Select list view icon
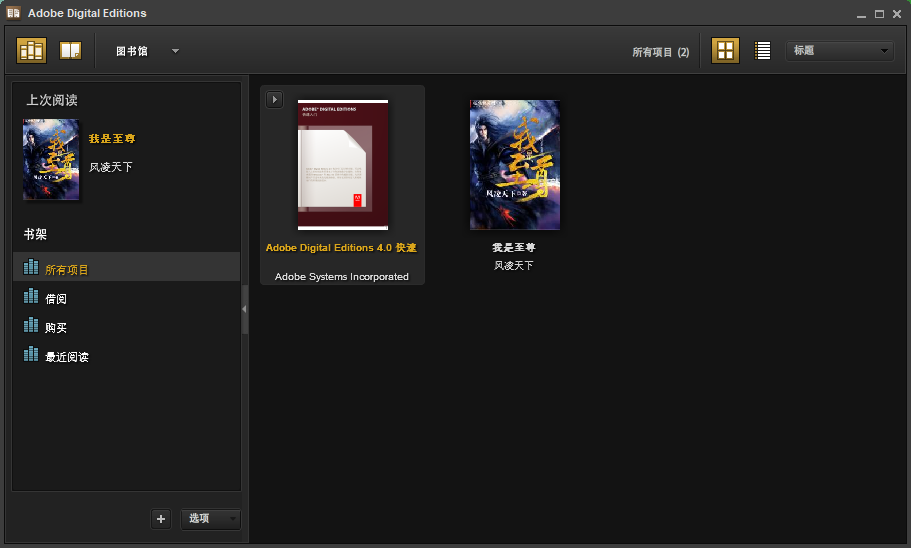Image resolution: width=911 pixels, height=548 pixels. (x=762, y=51)
